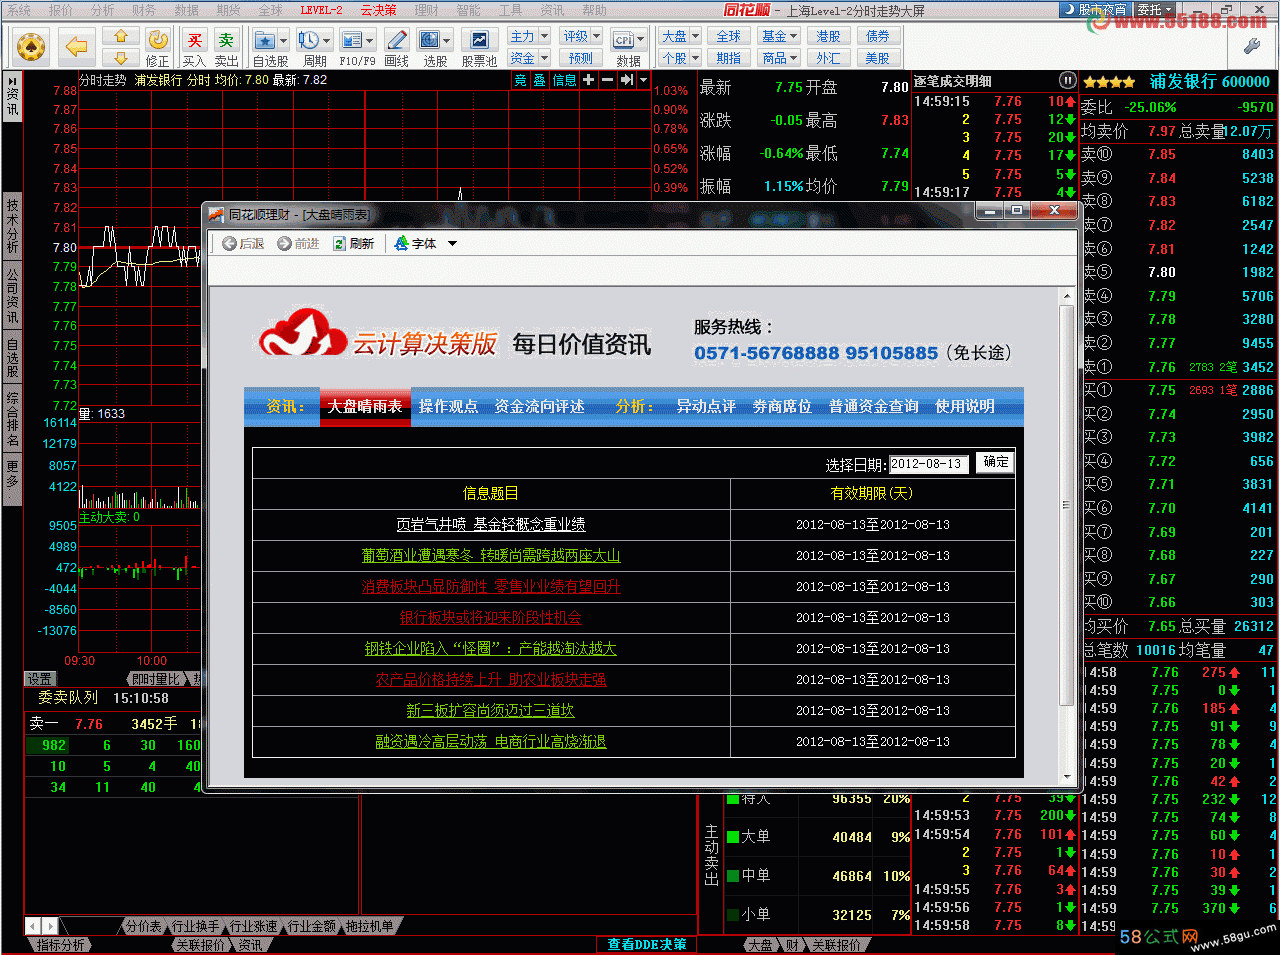
Task: Open article 银行板块或将迎来阶段性机会
Action: click(x=490, y=617)
